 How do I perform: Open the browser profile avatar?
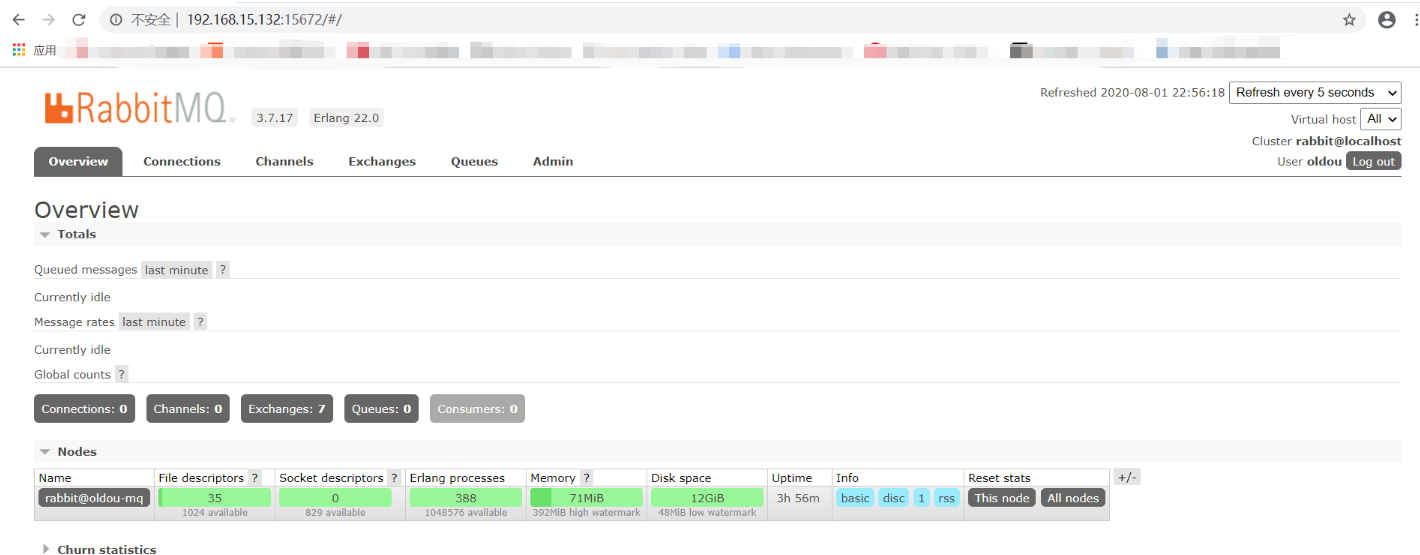[x=1386, y=20]
